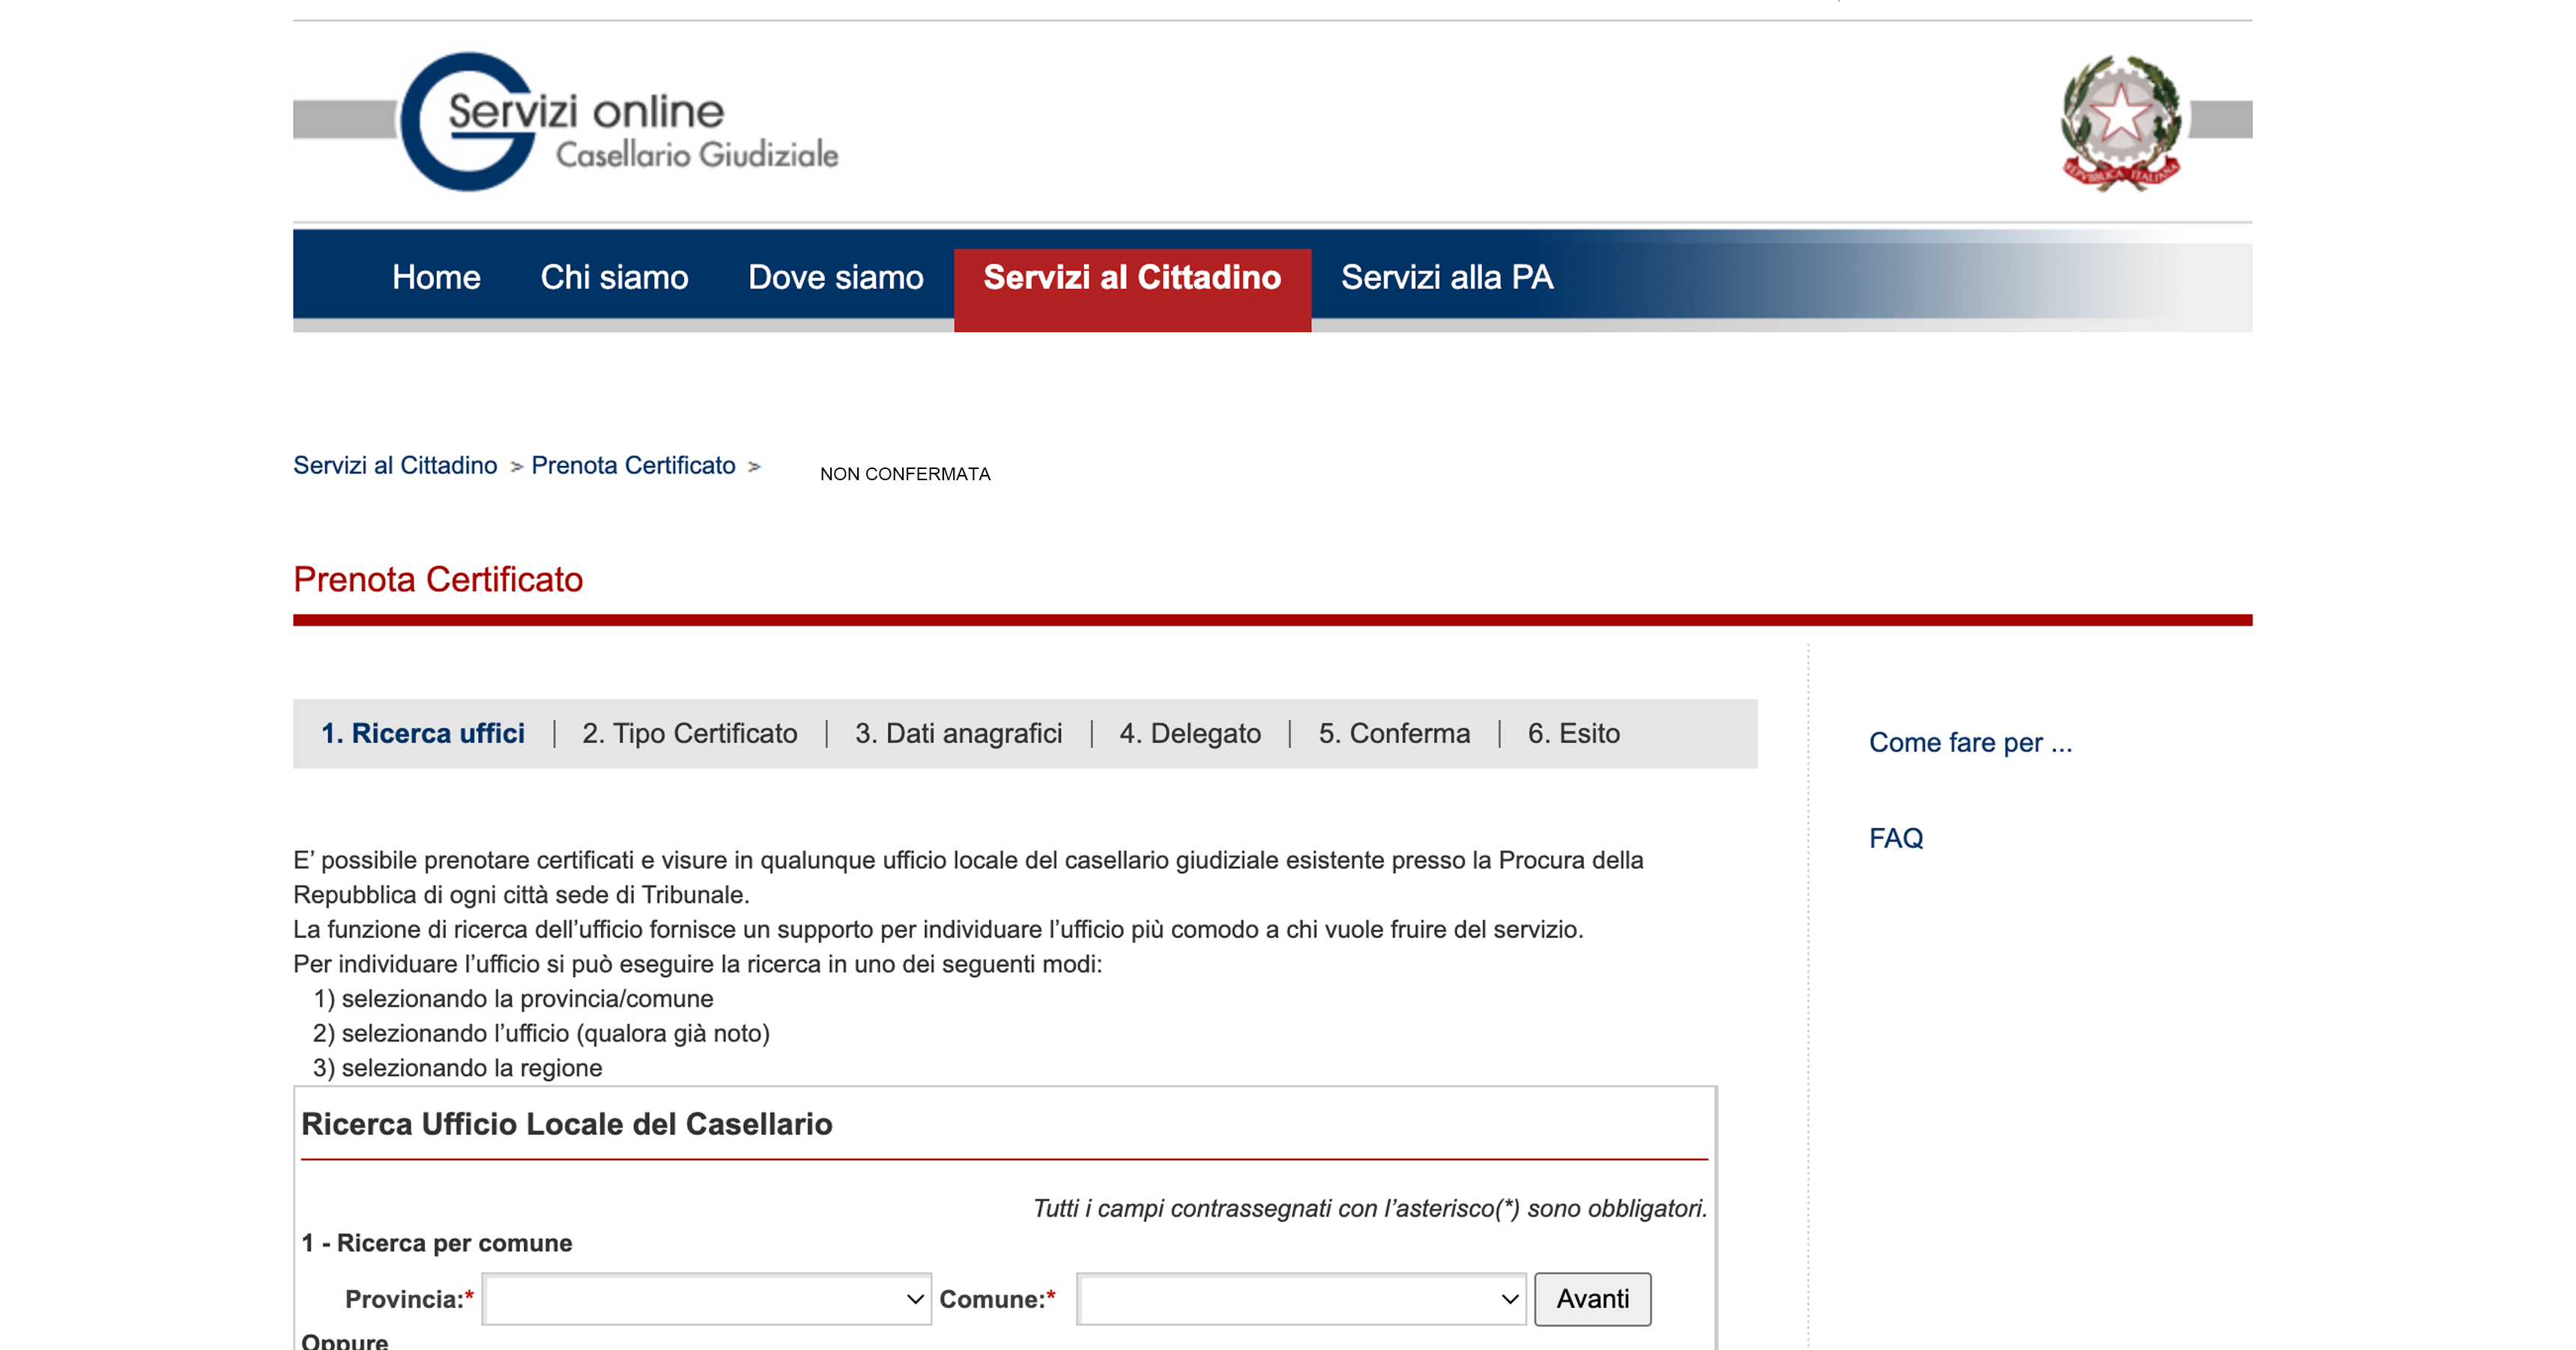Click the Servizi al Cittadino breadcrumb link
This screenshot has width=2576, height=1350.
395,466
